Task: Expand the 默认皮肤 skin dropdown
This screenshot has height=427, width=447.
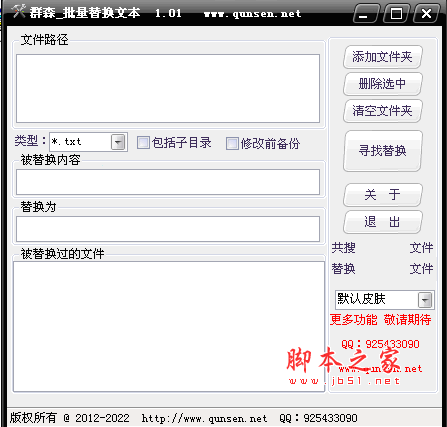Action: [425, 300]
